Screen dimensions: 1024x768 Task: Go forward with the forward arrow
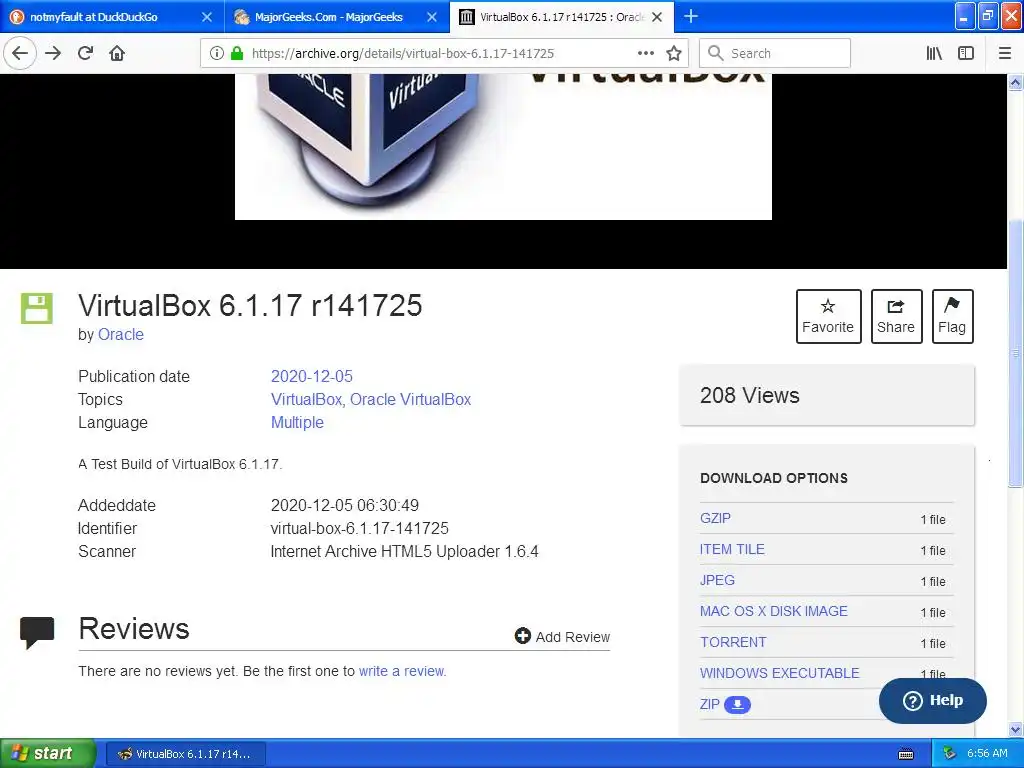pyautogui.click(x=53, y=53)
